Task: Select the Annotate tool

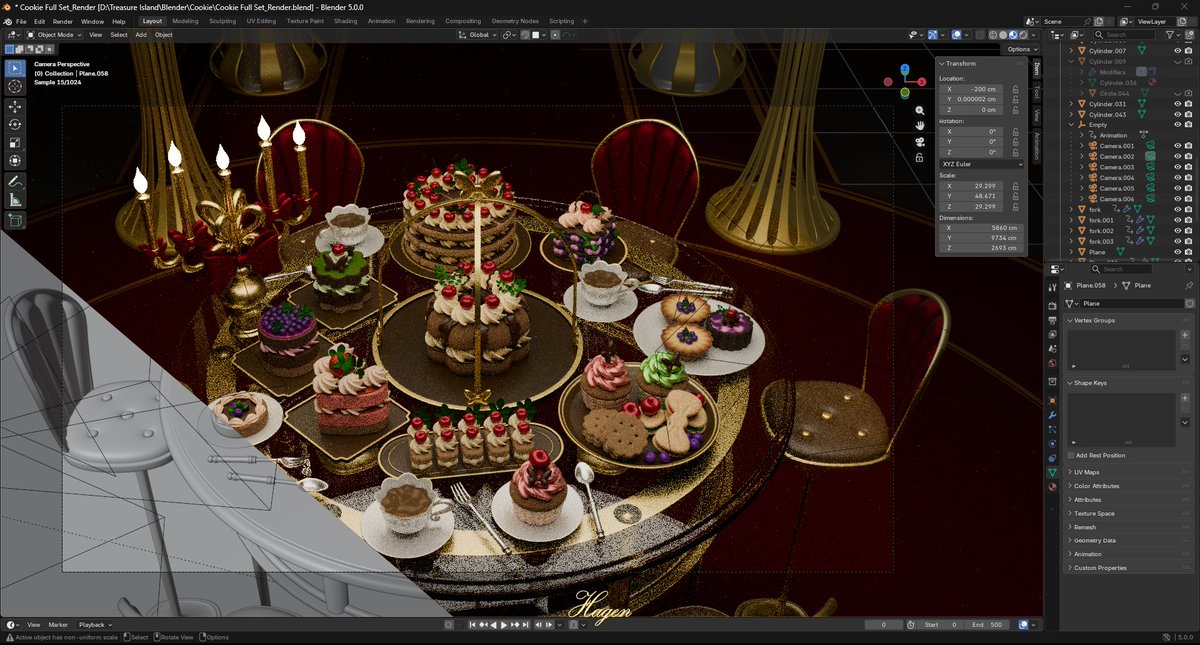Action: [x=15, y=182]
